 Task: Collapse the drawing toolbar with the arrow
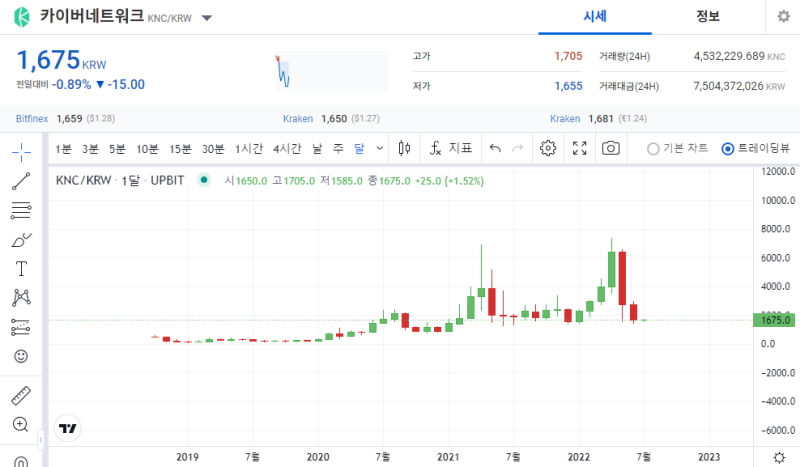pos(41,439)
